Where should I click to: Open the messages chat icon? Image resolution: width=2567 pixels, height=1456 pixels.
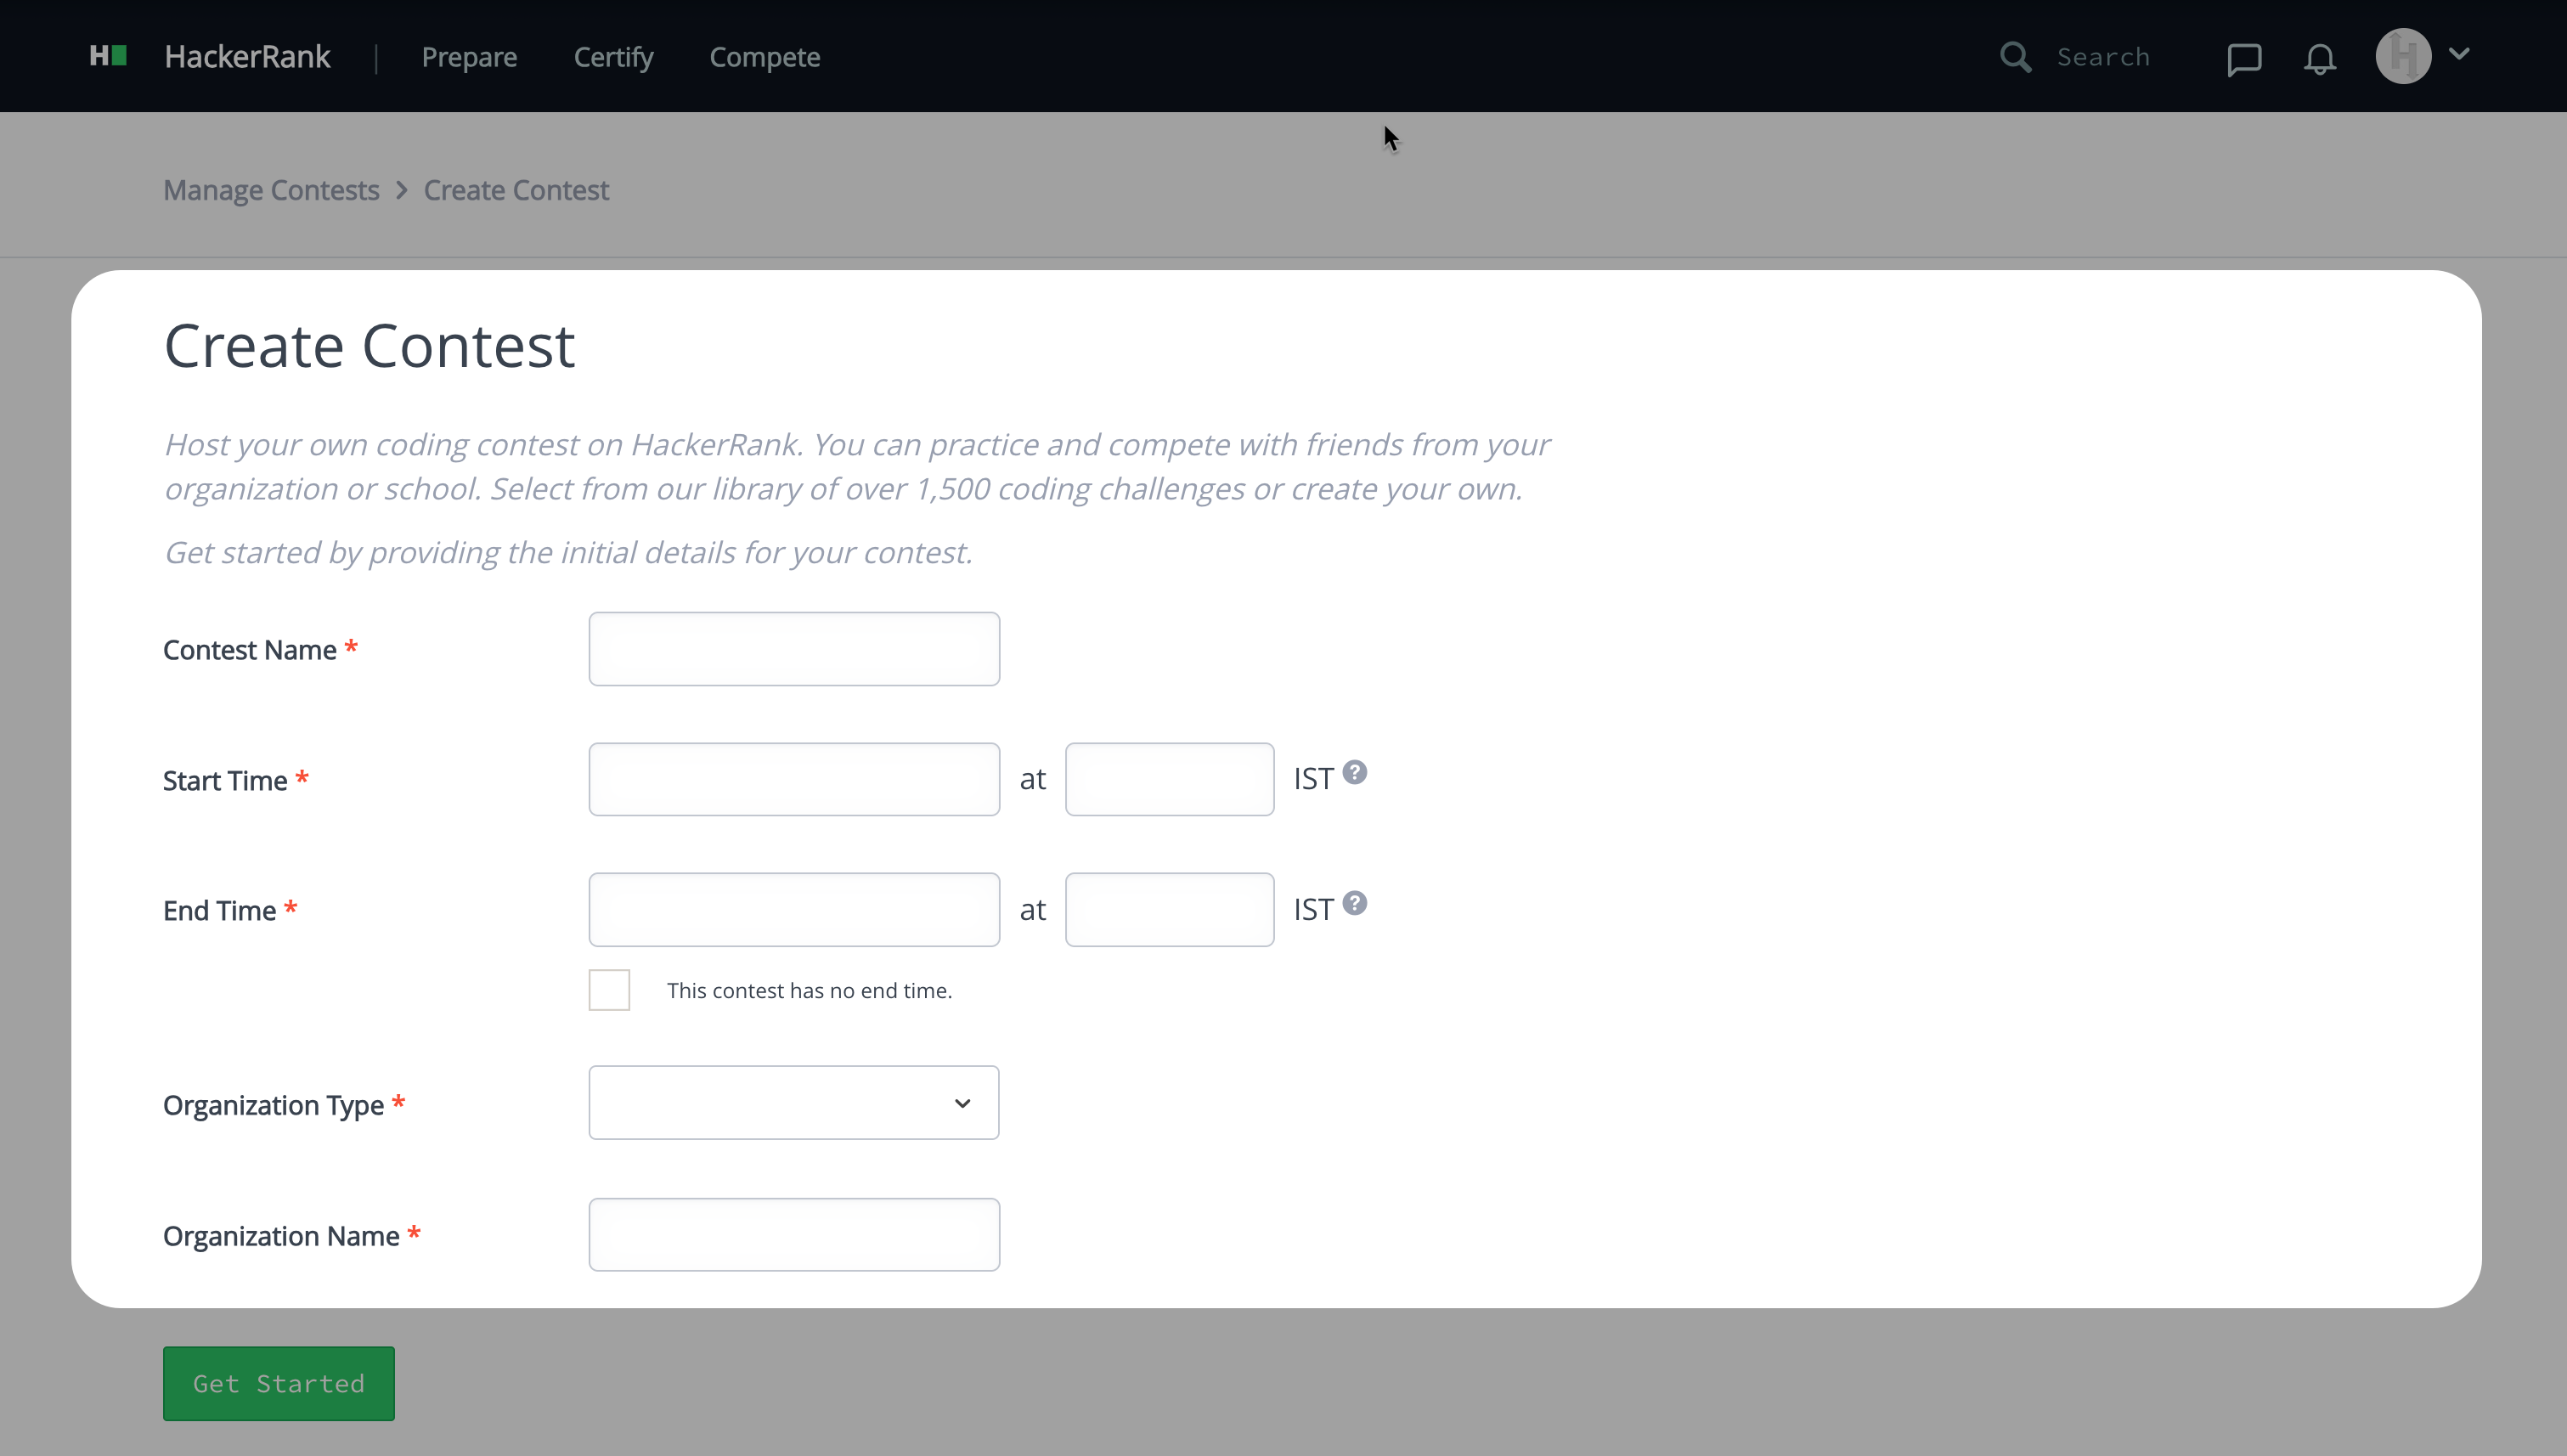(2244, 59)
